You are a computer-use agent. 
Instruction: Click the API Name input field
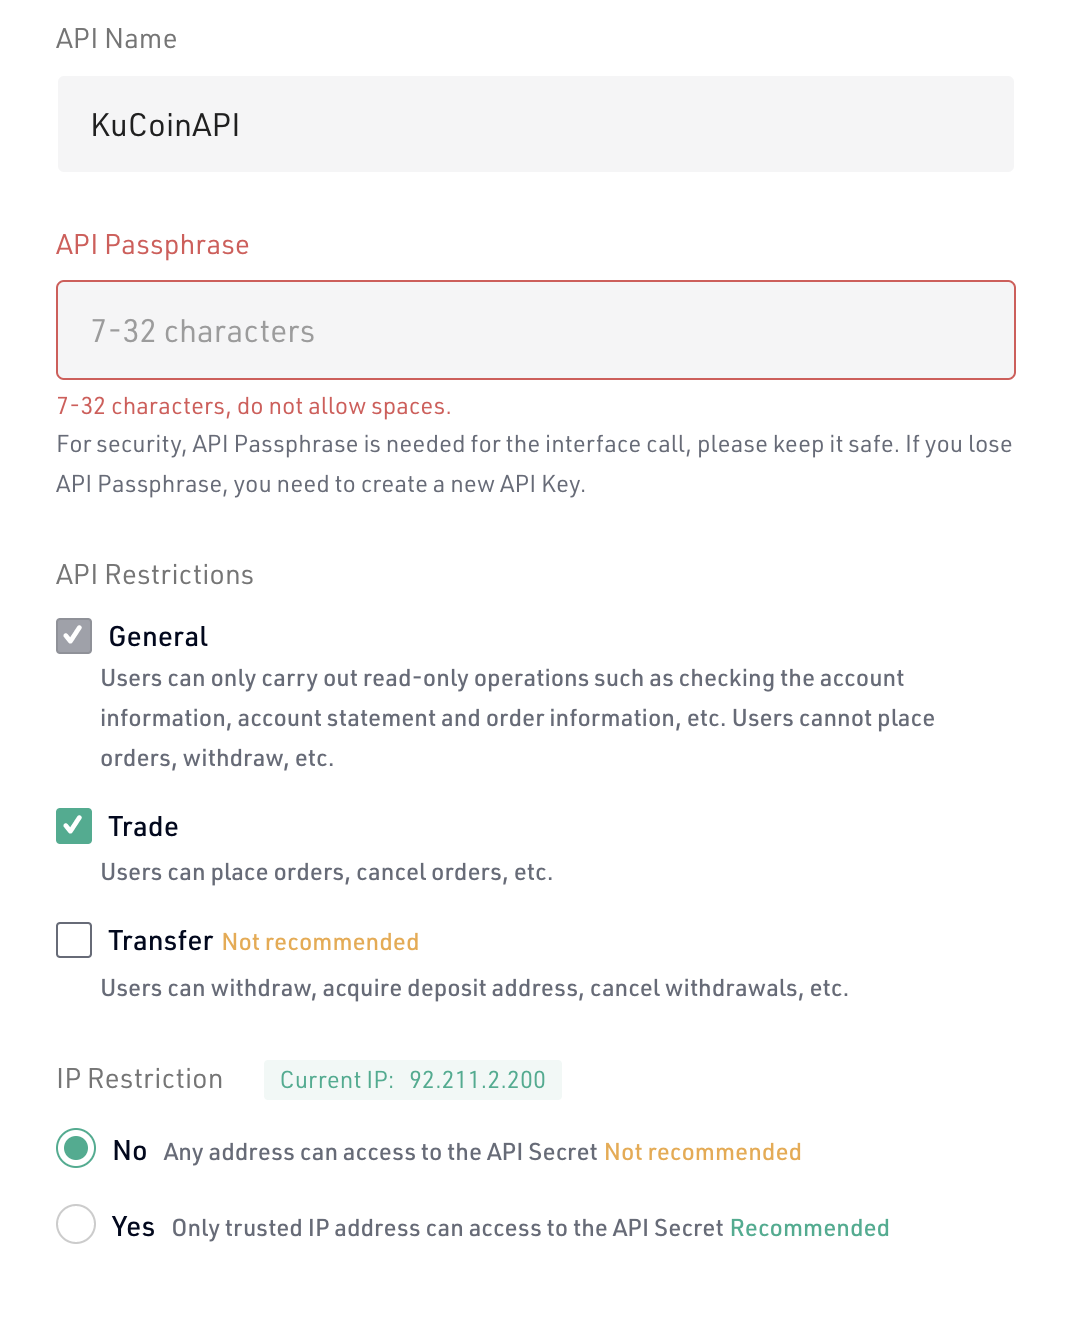pyautogui.click(x=536, y=124)
